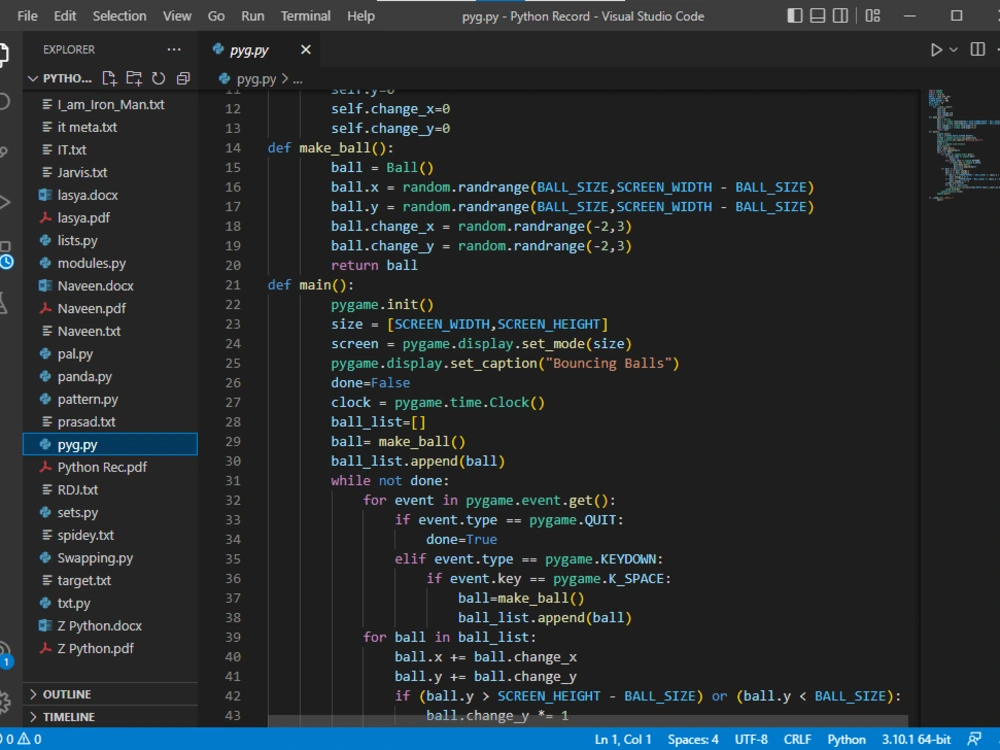This screenshot has height=750, width=1000.
Task: Open 'Python Rec.pdf' from the file list
Action: pyautogui.click(x=110, y=467)
